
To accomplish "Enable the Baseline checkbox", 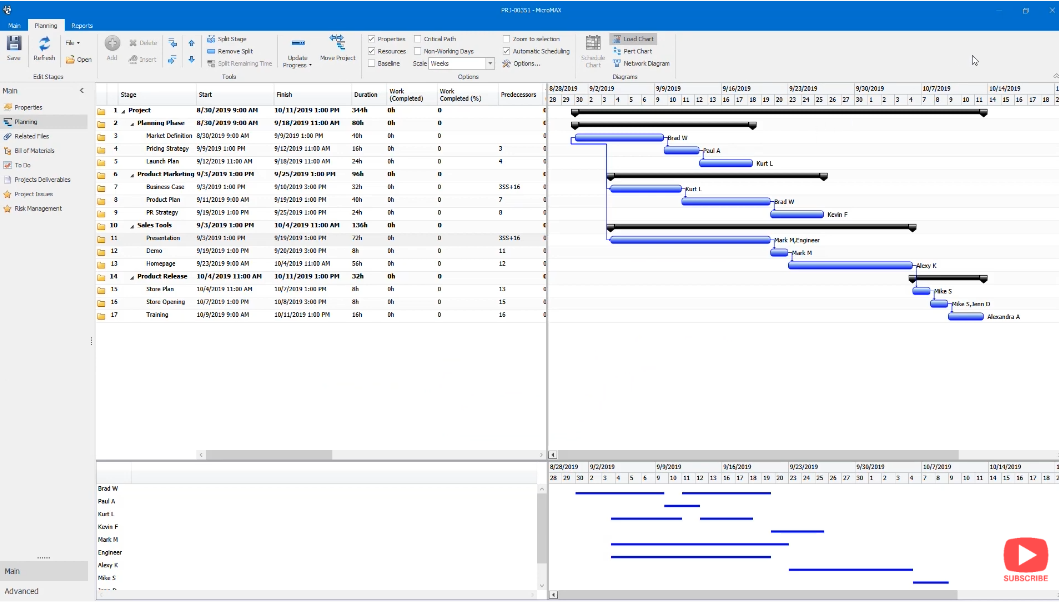I will [x=373, y=64].
